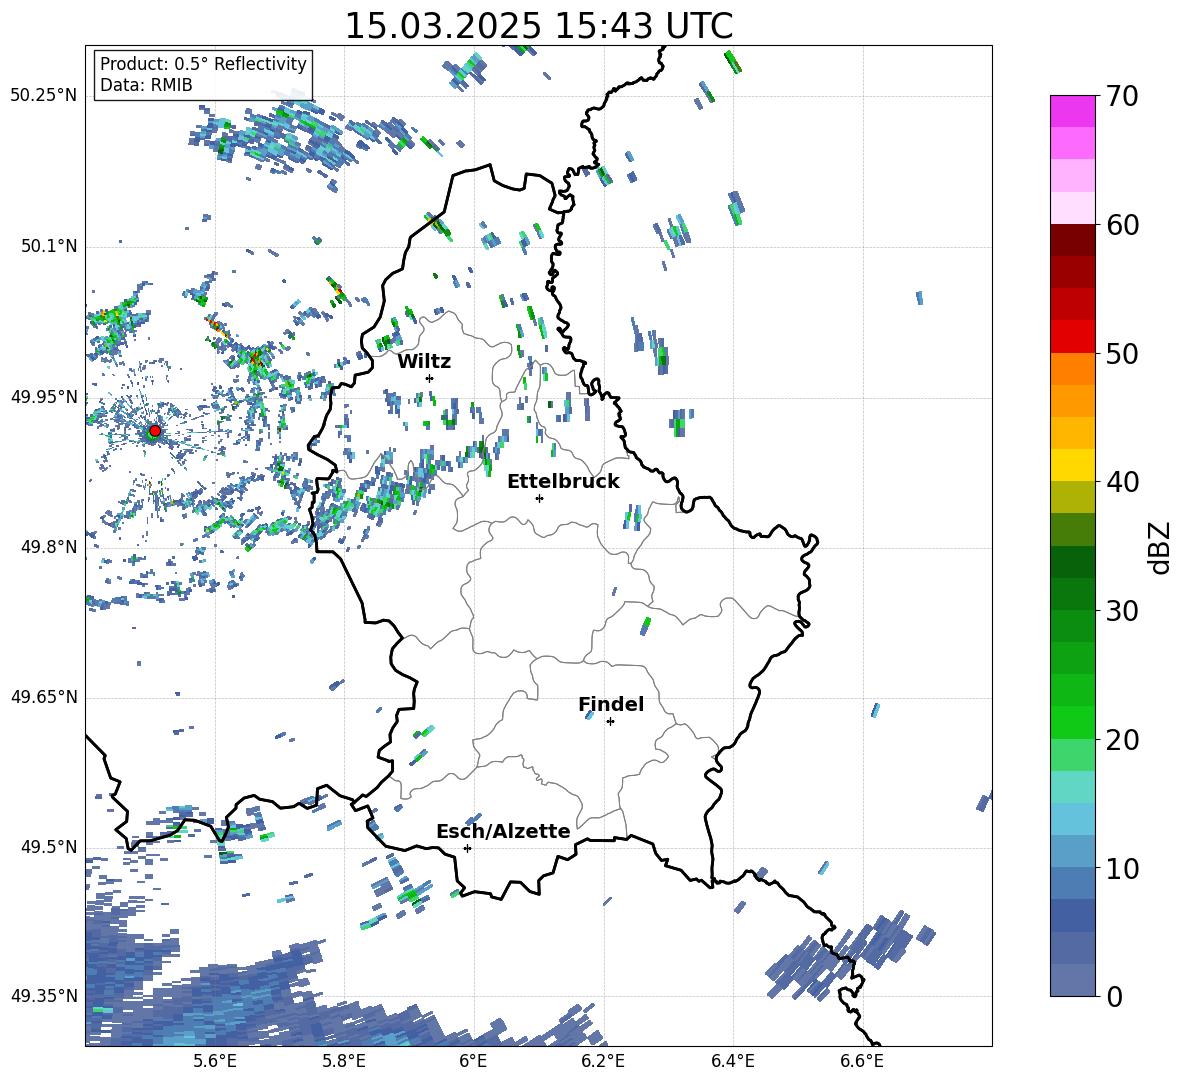The width and height of the screenshot is (1184, 1081).
Task: Click the 49.95°N latitude label
Action: [x=44, y=396]
